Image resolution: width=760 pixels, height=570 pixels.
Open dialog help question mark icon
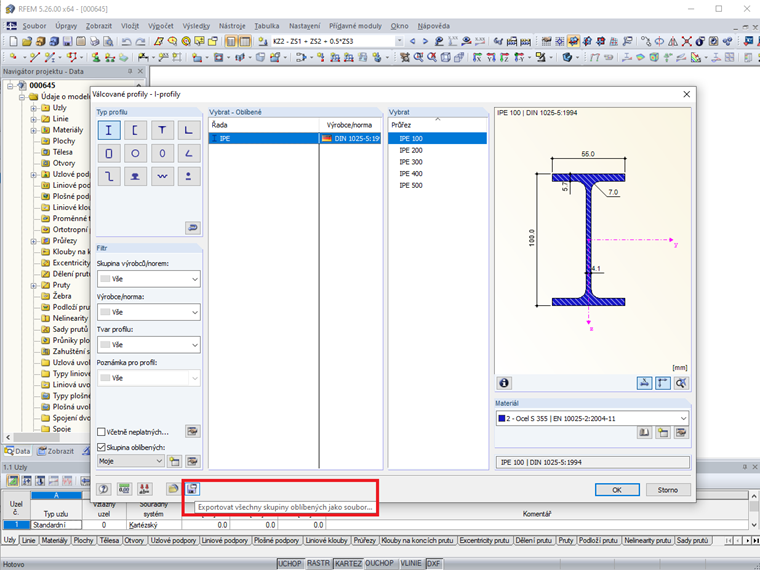tap(104, 489)
